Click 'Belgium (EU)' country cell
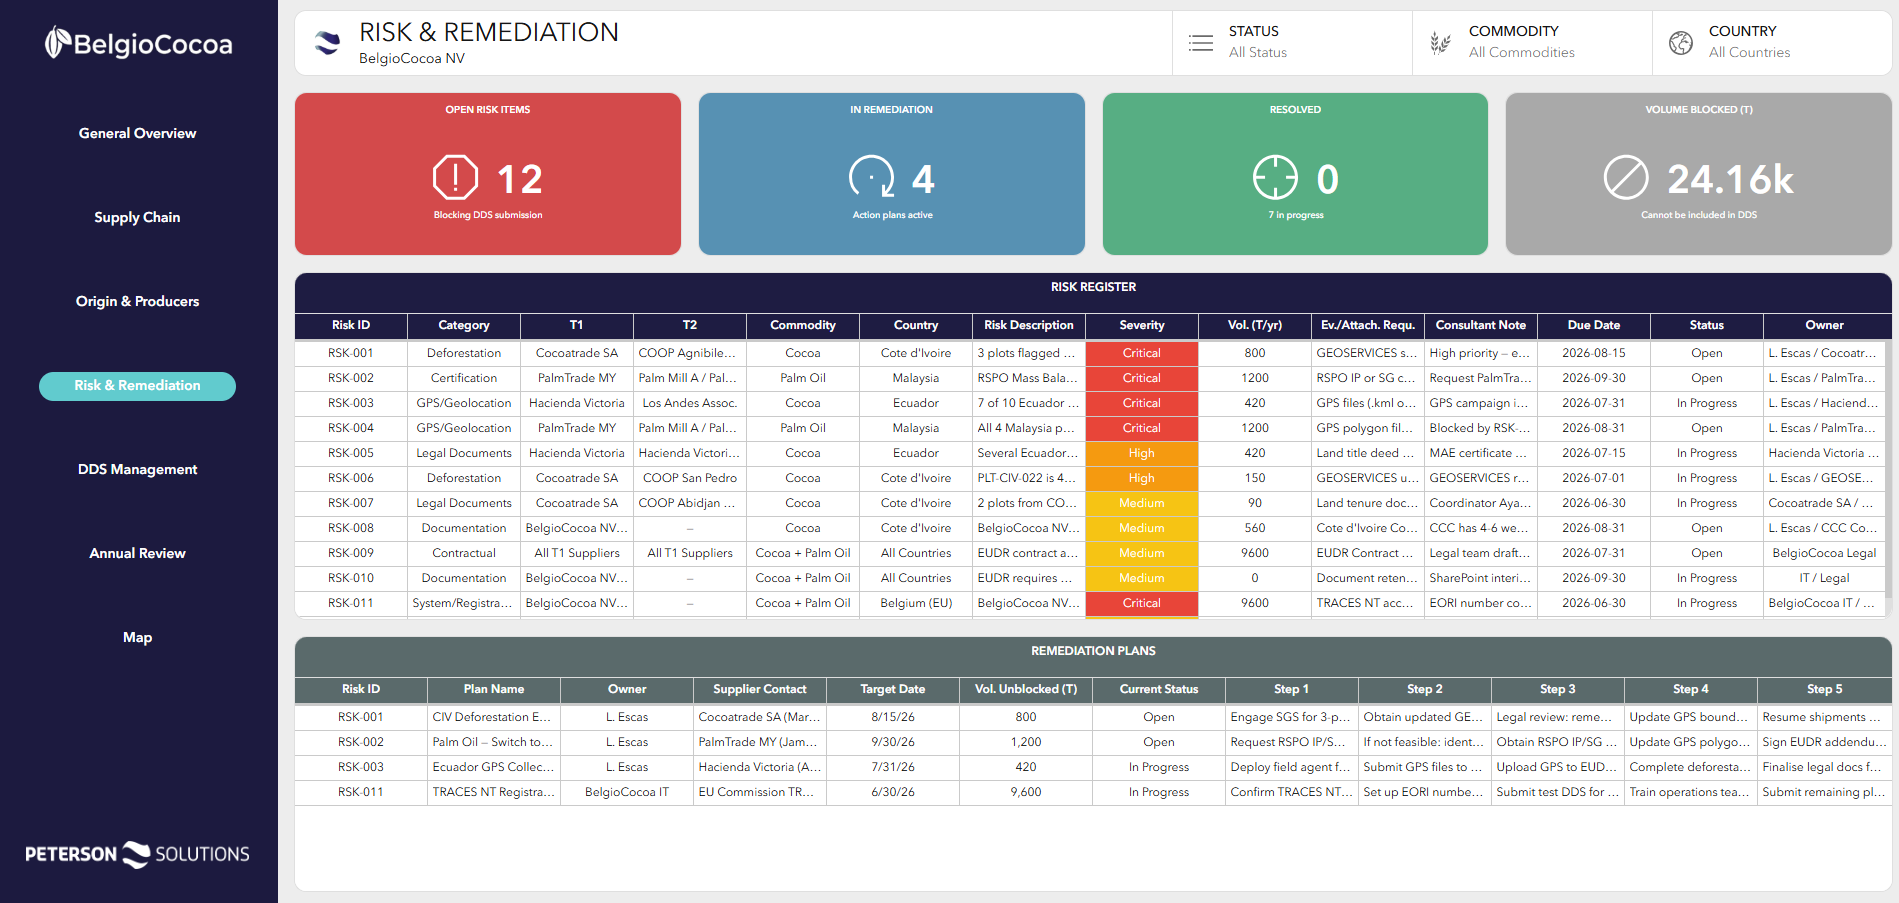Image resolution: width=1899 pixels, height=903 pixels. coord(916,603)
